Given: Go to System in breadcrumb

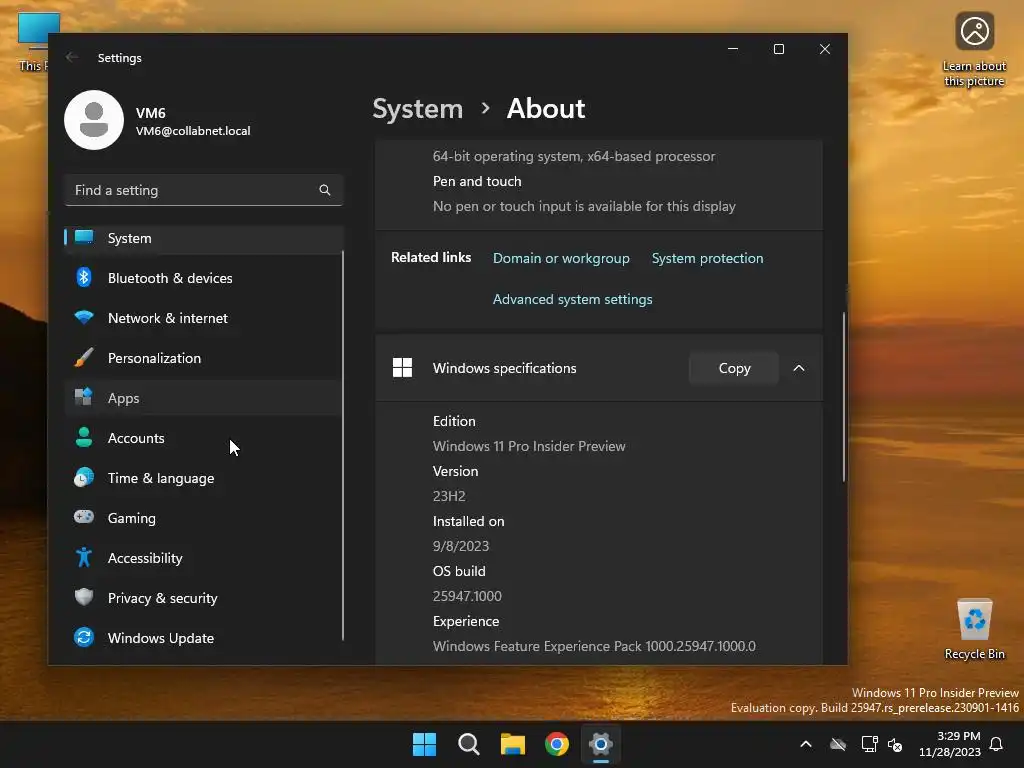Looking at the screenshot, I should (417, 108).
